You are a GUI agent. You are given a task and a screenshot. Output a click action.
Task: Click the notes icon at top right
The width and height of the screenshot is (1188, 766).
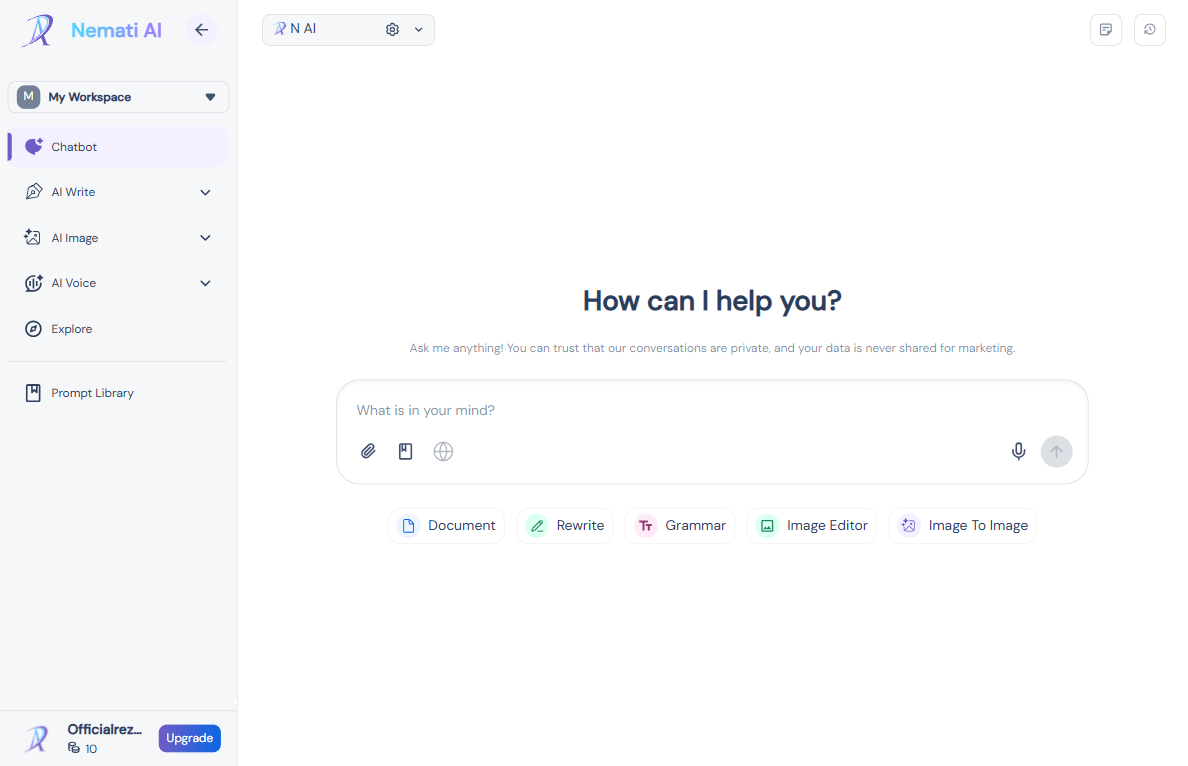pyautogui.click(x=1105, y=30)
